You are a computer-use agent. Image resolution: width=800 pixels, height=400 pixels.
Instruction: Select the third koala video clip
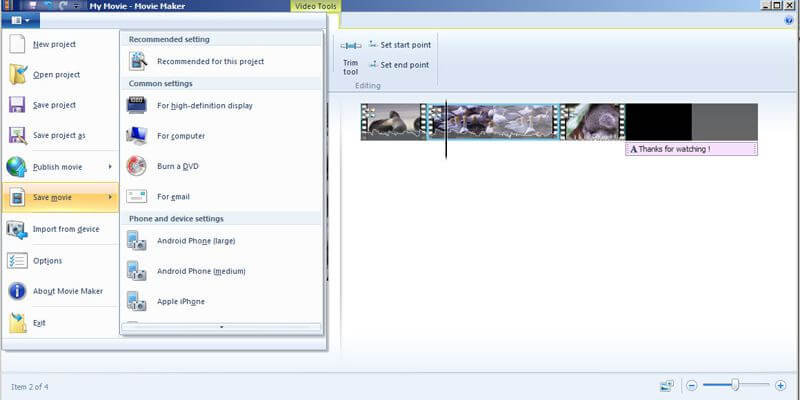(592, 122)
